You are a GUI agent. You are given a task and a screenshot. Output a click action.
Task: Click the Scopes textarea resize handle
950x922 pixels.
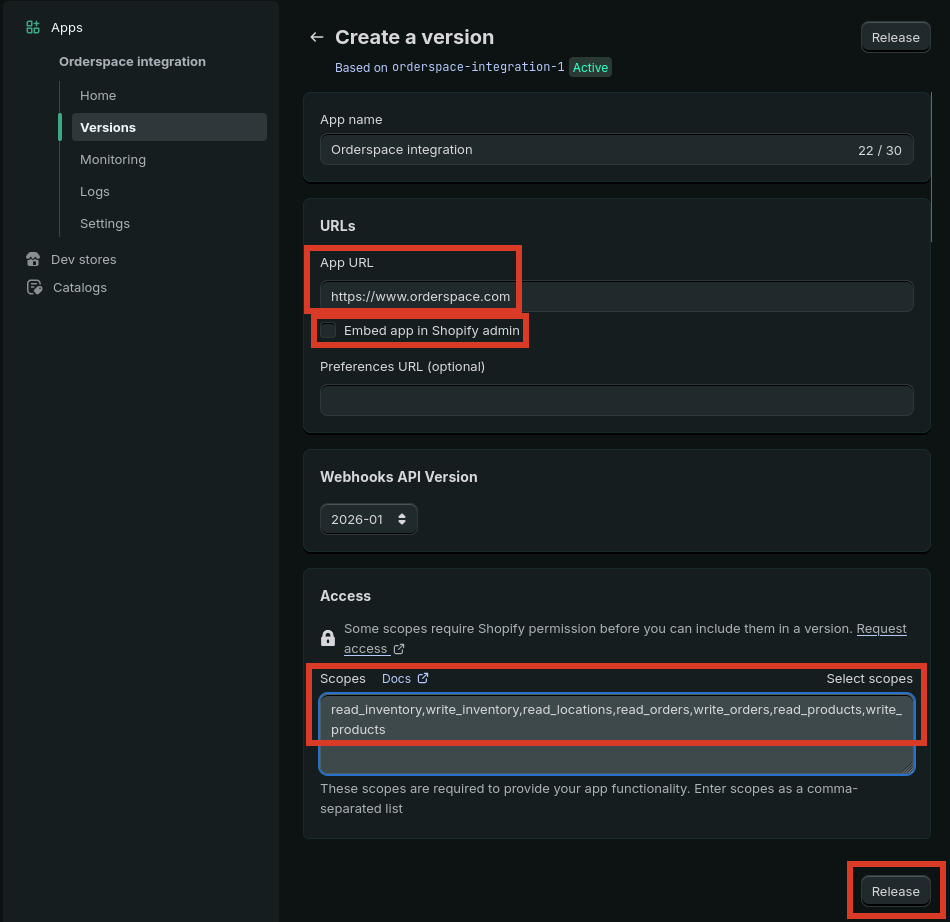tap(907, 768)
